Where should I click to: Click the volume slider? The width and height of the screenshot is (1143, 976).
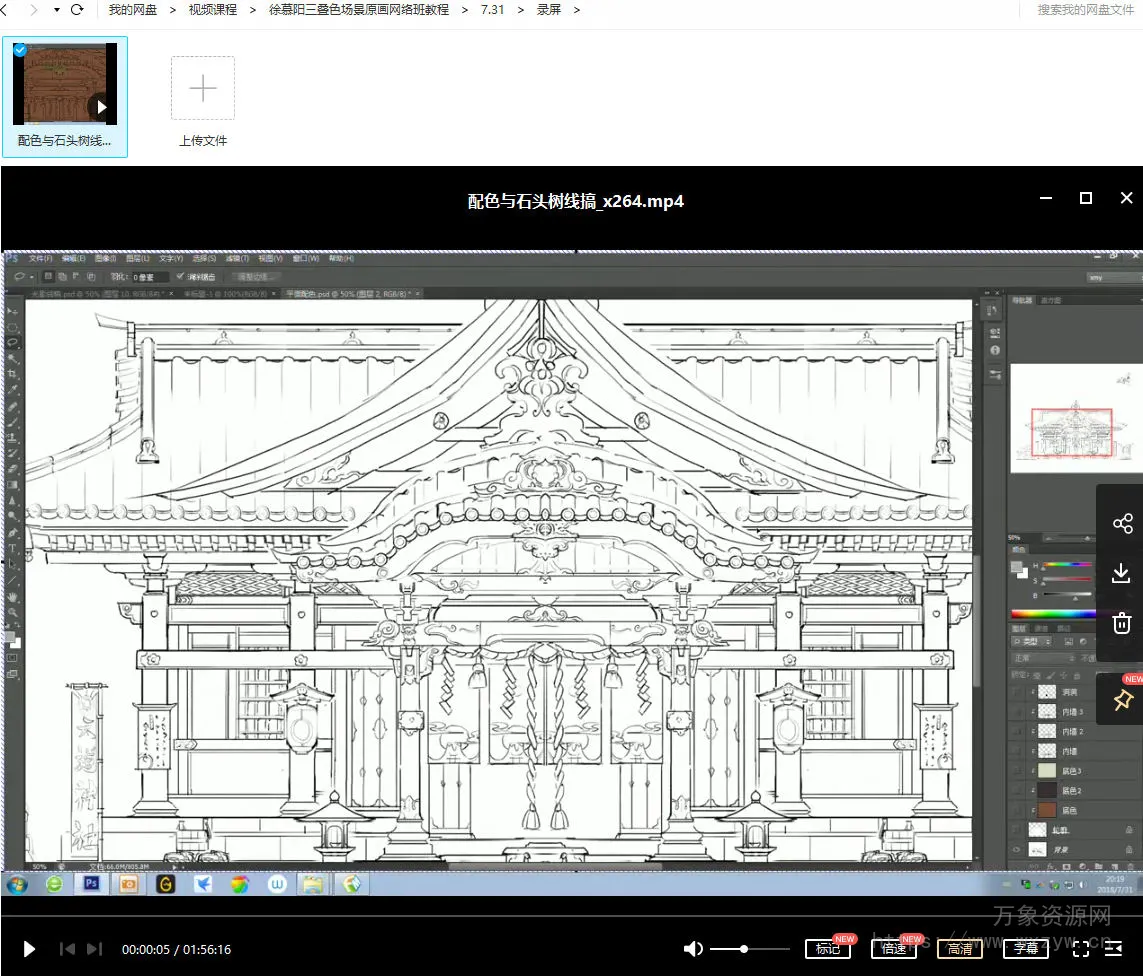750,949
